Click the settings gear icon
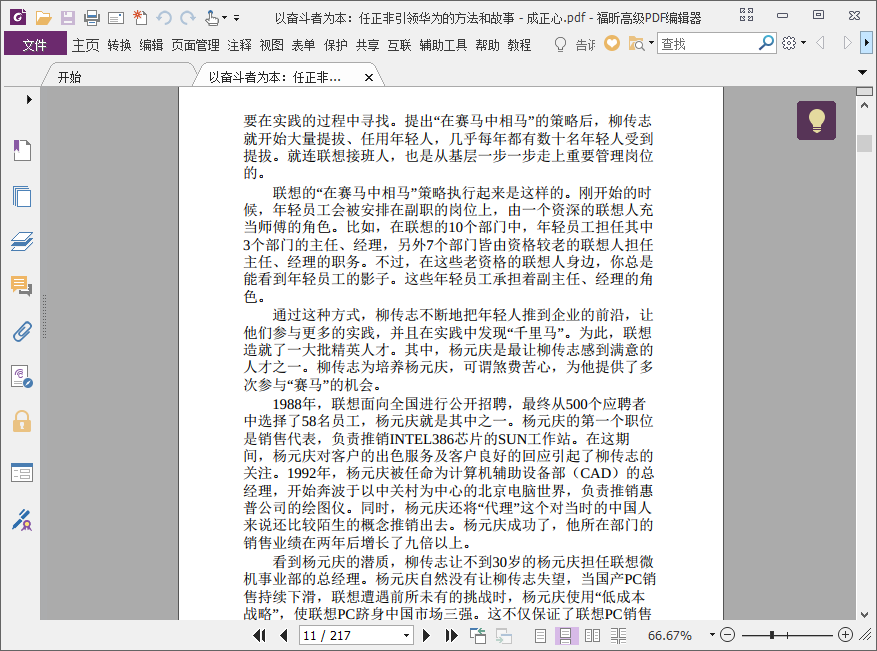This screenshot has width=877, height=651. click(x=789, y=43)
